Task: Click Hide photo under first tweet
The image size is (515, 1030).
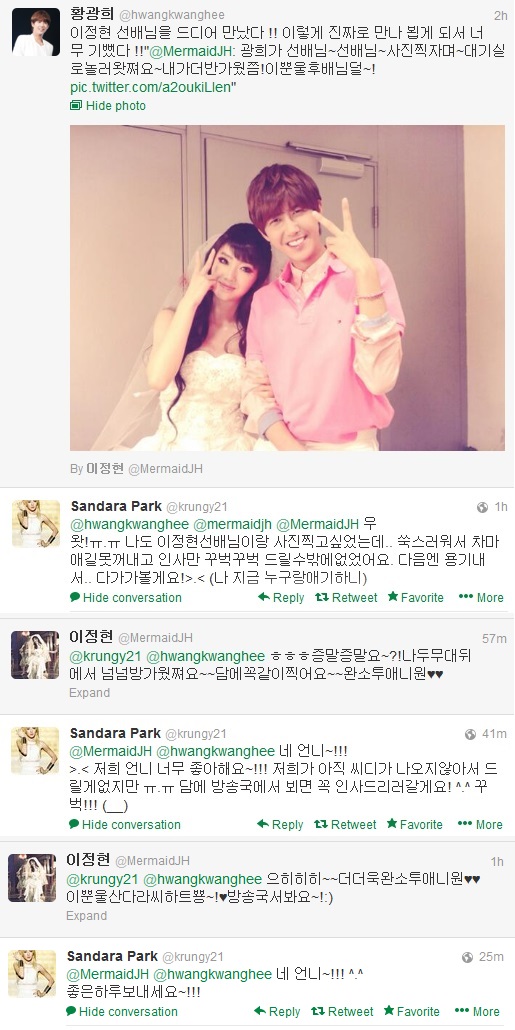Action: coord(108,106)
